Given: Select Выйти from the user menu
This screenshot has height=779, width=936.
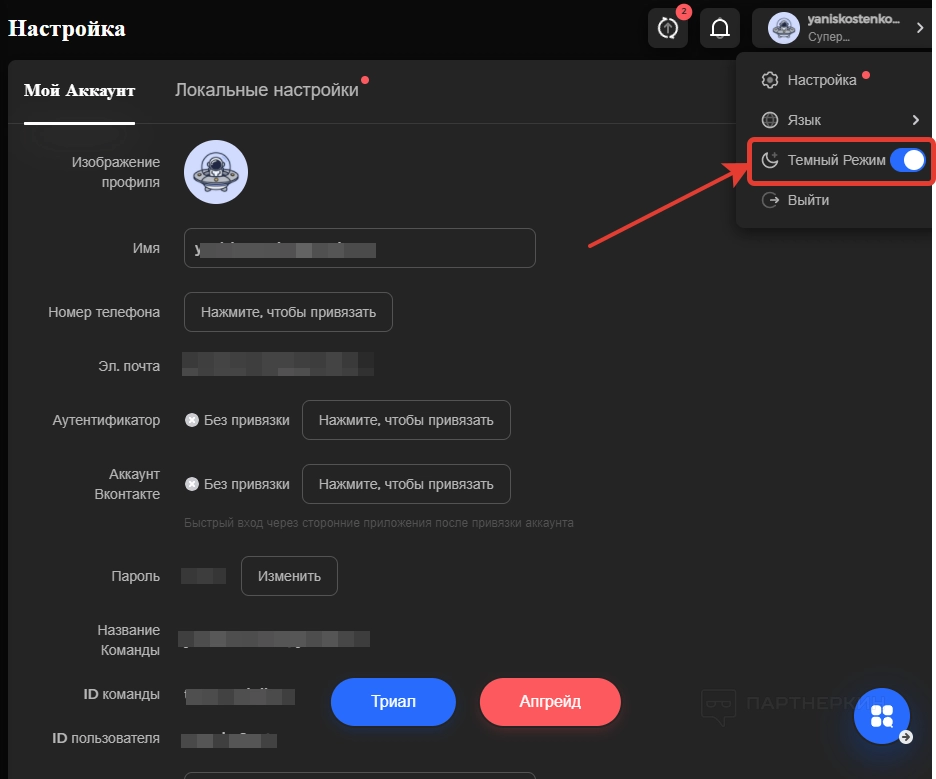Looking at the screenshot, I should click(x=808, y=200).
